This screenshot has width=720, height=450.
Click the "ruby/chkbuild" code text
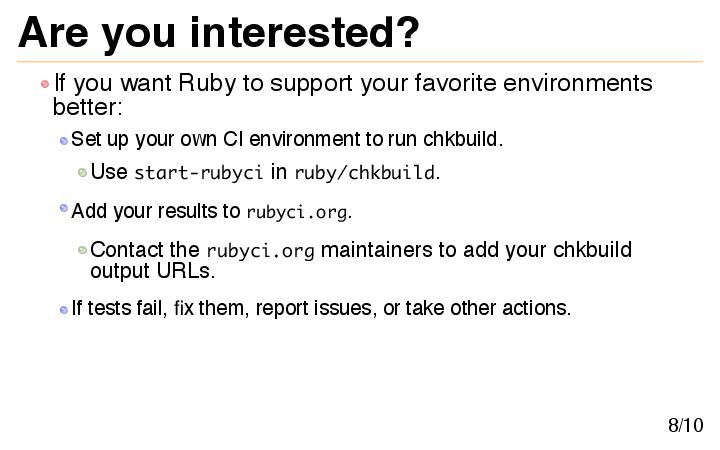point(364,173)
